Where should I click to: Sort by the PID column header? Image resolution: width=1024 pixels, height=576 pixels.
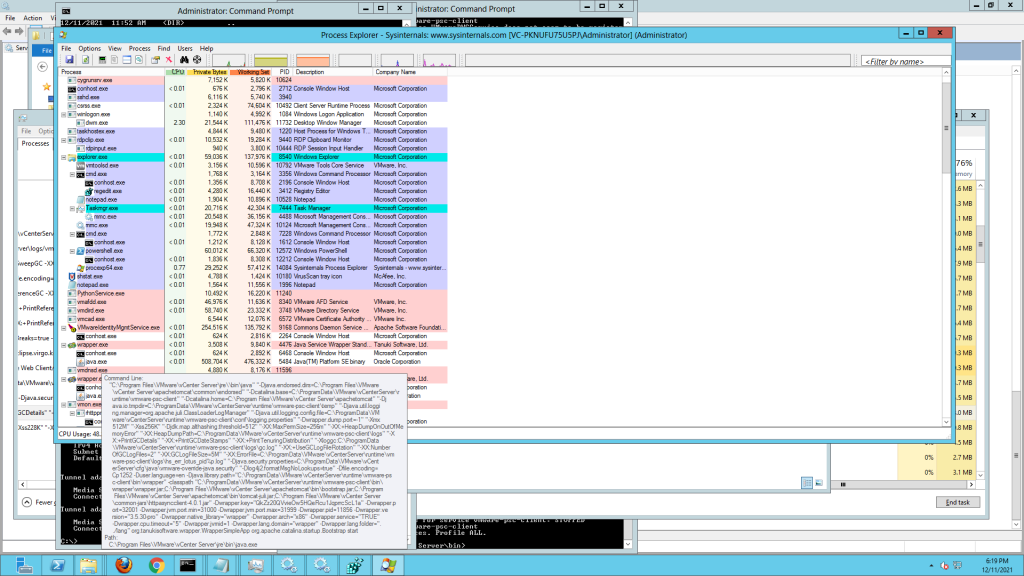(283, 72)
